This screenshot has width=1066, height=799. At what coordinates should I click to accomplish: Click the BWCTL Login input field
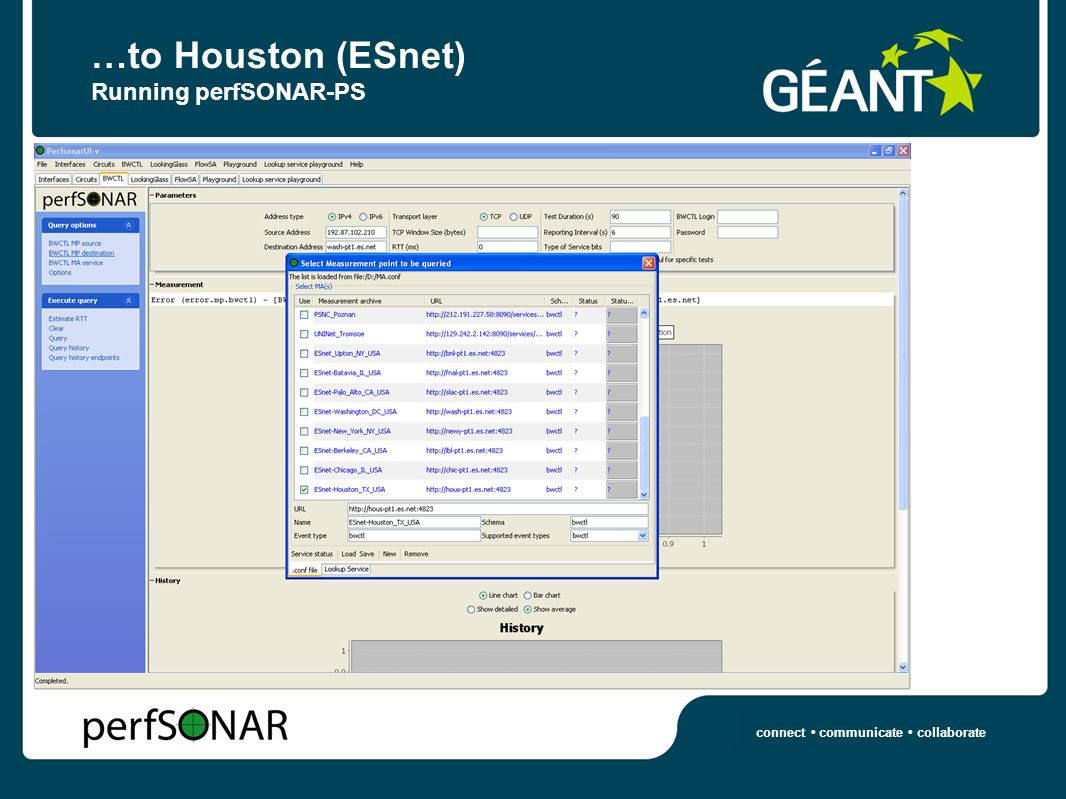pos(747,217)
